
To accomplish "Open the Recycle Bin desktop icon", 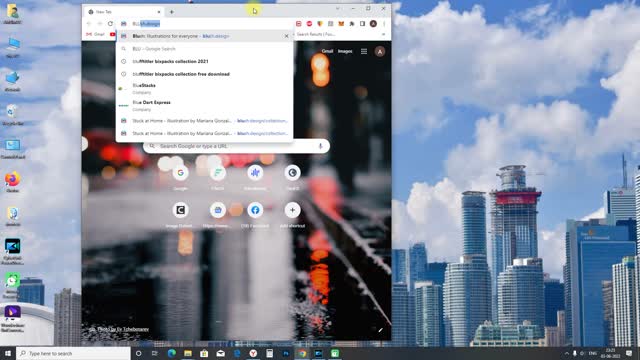I will point(13,114).
